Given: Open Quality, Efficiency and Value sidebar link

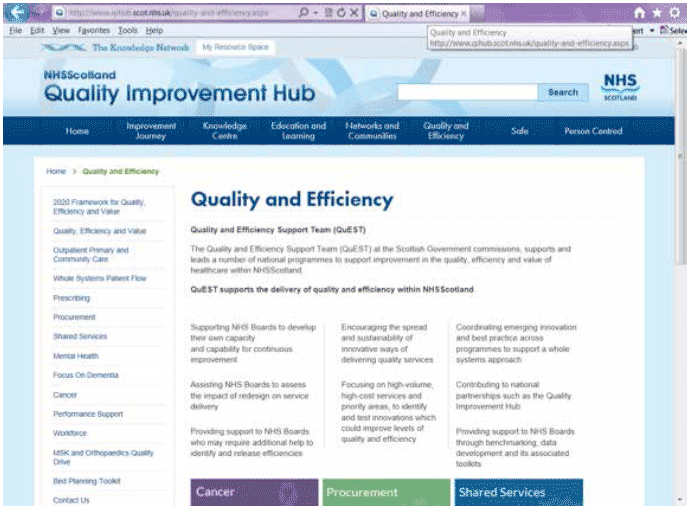Looking at the screenshot, I should coord(100,231).
